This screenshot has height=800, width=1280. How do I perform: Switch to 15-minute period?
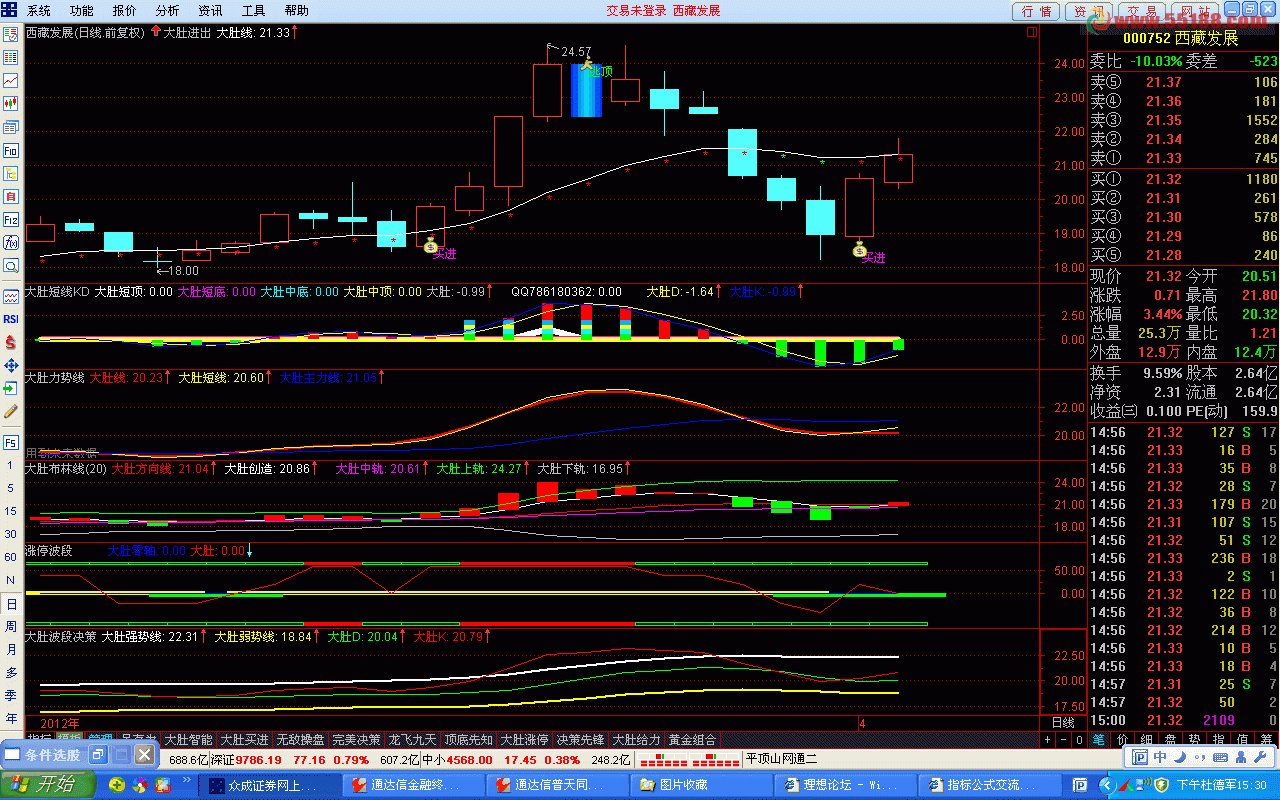point(11,511)
